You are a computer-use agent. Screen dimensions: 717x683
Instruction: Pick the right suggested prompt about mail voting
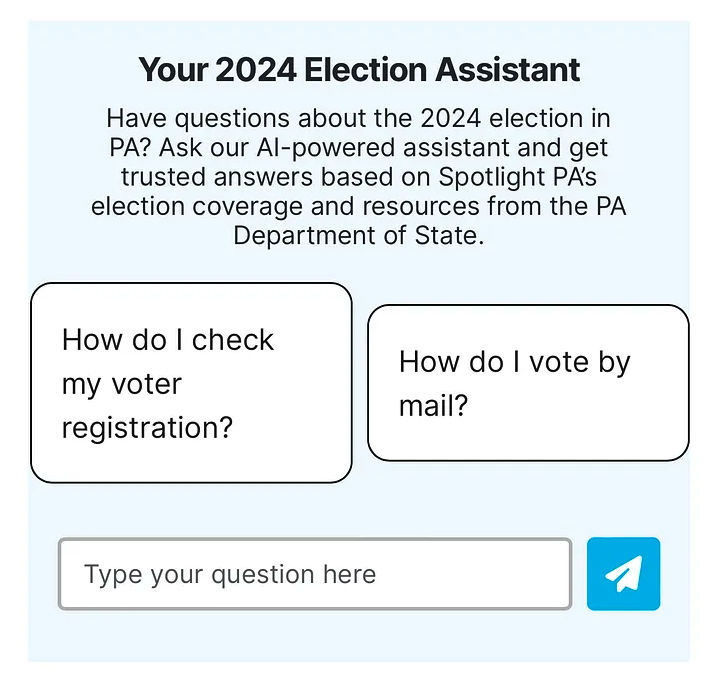[x=528, y=383]
